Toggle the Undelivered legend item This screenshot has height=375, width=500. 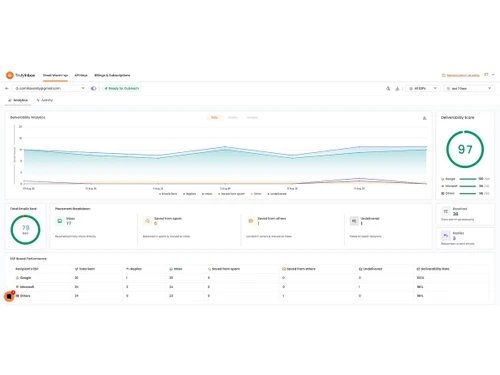pyautogui.click(x=277, y=194)
